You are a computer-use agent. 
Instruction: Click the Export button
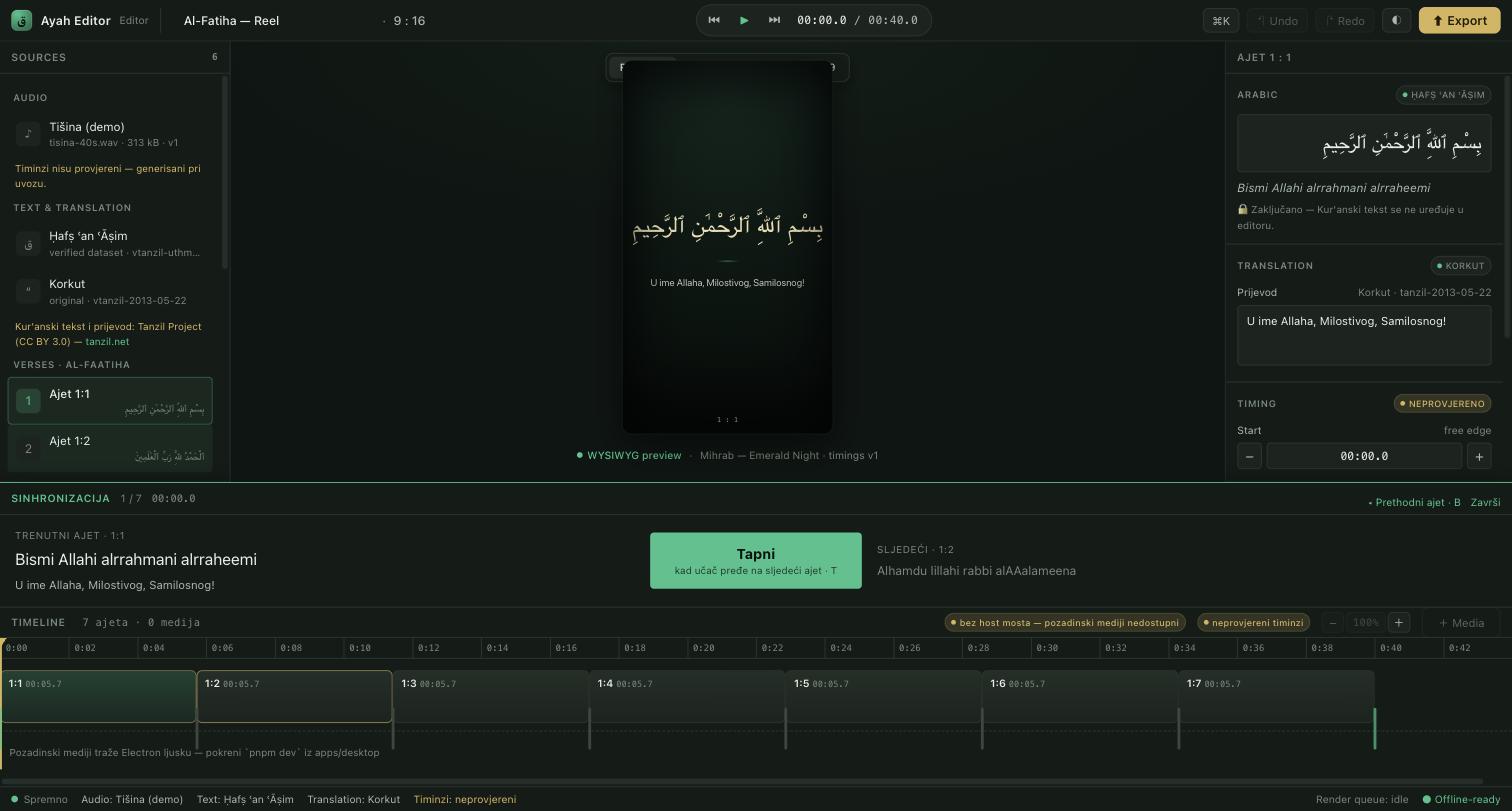click(x=1459, y=20)
